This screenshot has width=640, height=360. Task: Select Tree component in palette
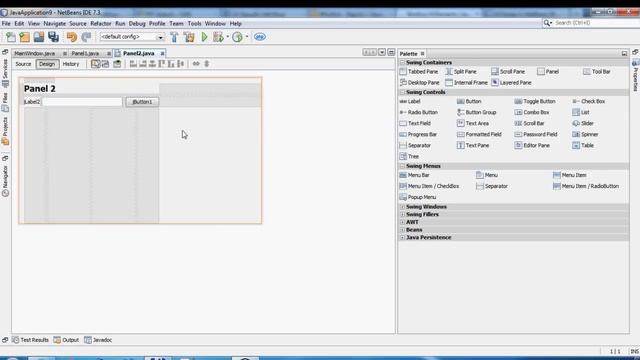409,156
